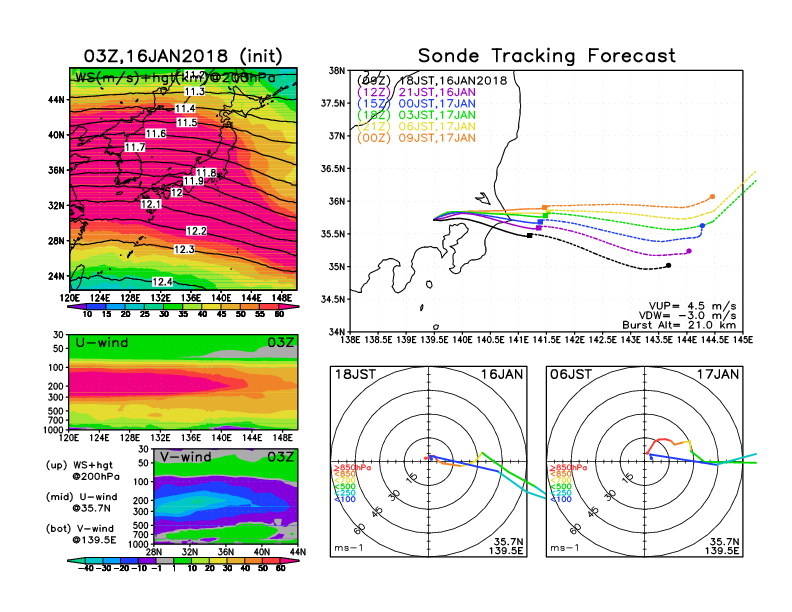This screenshot has width=792, height=612.
Task: Click 'ms-1' in the 06JST hodograph
Action: tap(564, 548)
